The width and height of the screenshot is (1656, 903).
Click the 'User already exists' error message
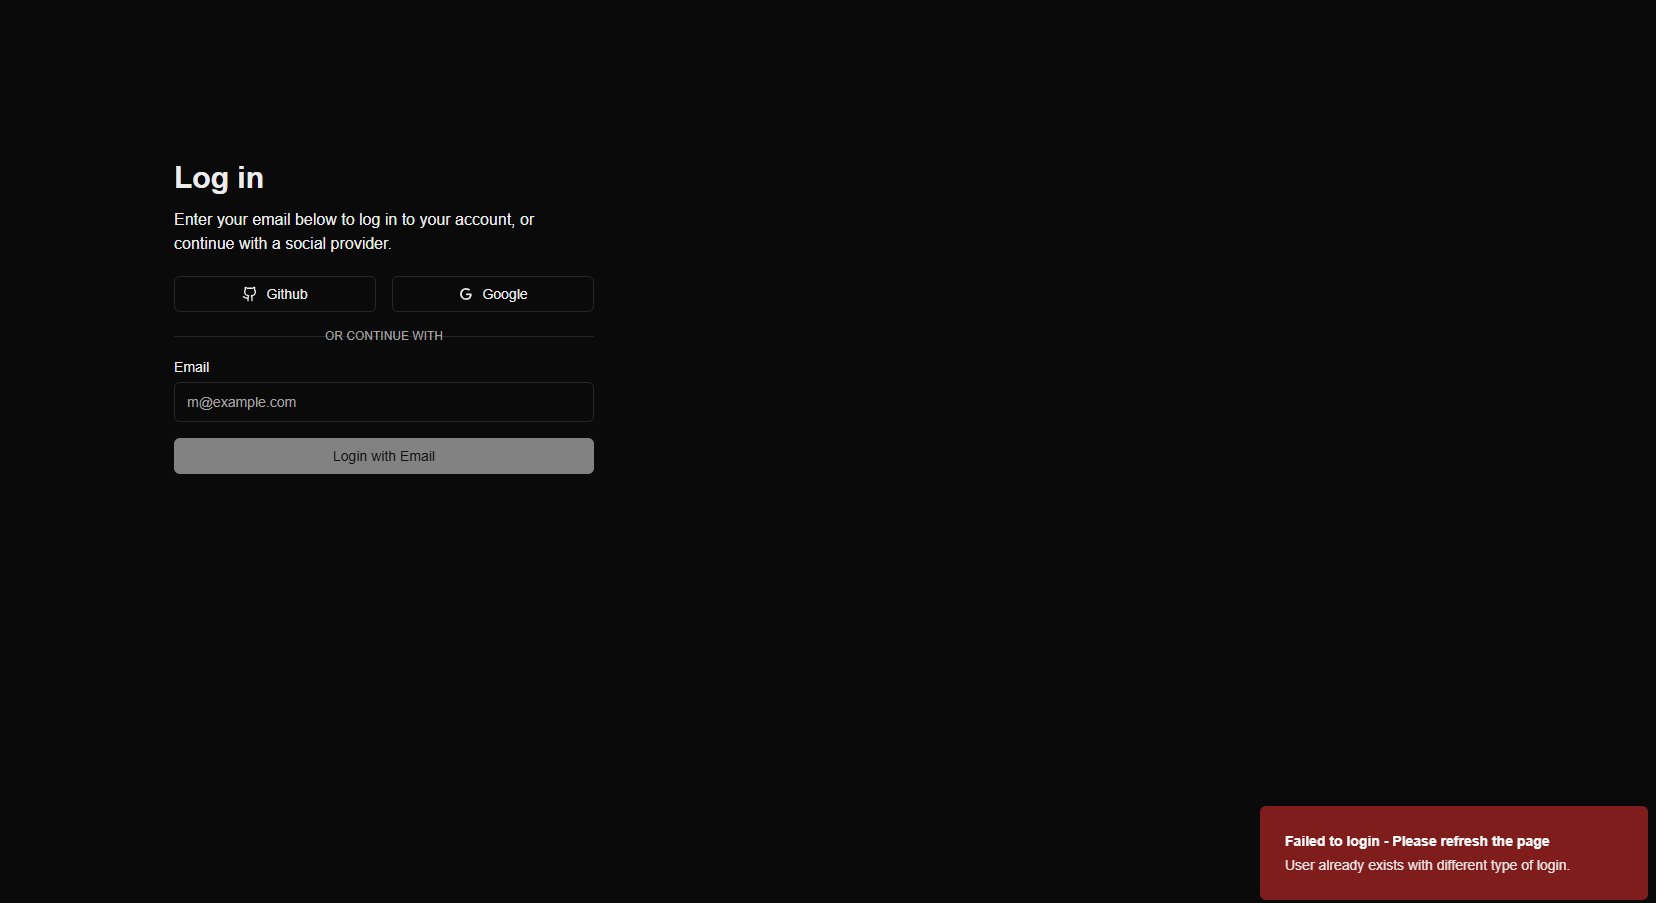[1427, 865]
